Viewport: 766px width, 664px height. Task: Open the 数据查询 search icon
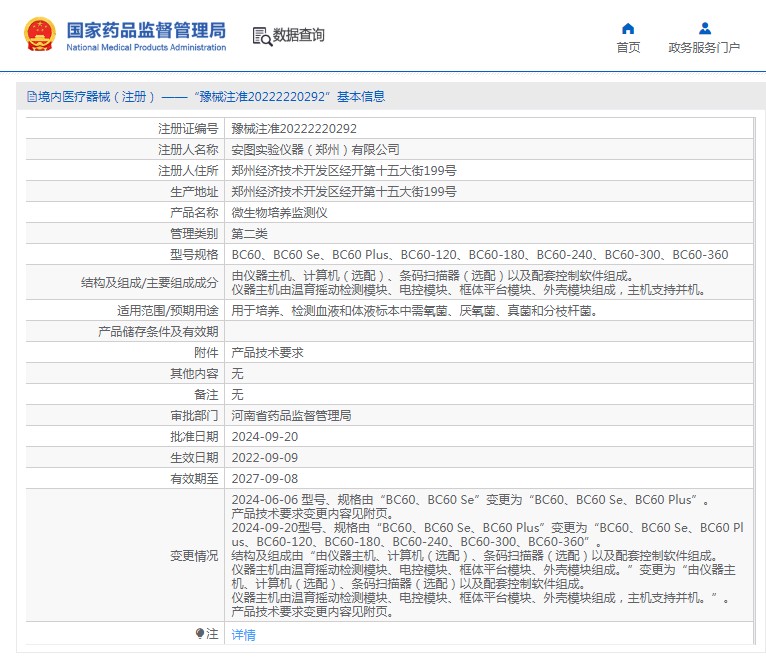coord(262,36)
